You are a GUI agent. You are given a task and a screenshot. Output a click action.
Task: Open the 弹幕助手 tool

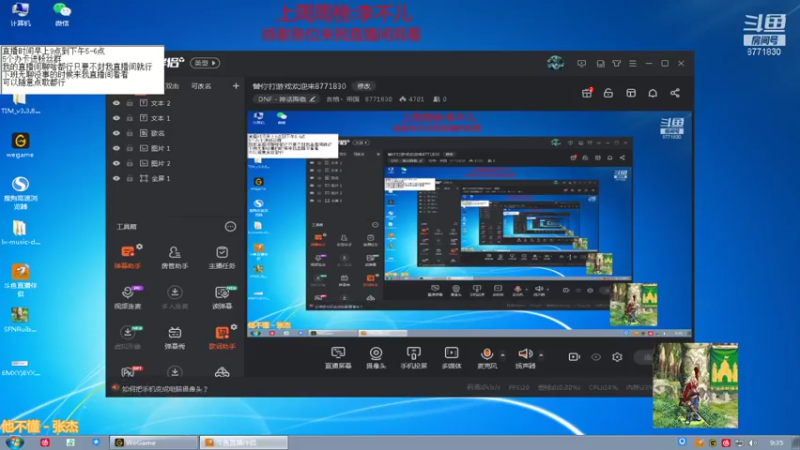click(x=128, y=257)
